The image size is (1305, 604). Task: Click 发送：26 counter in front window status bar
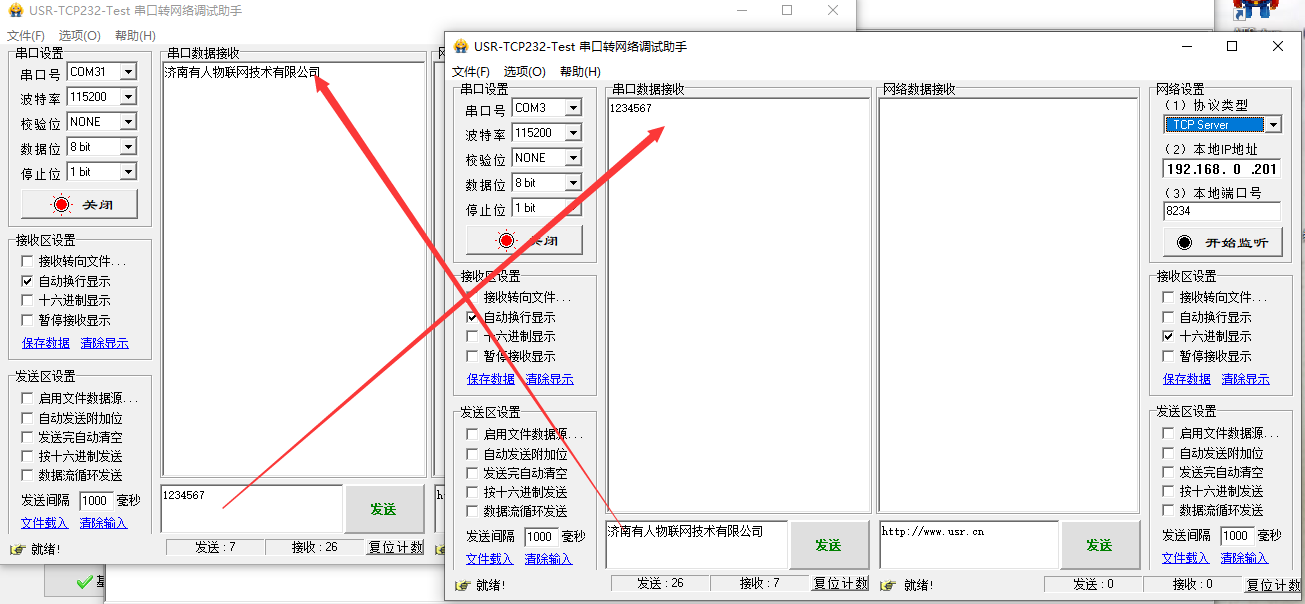pyautogui.click(x=660, y=584)
